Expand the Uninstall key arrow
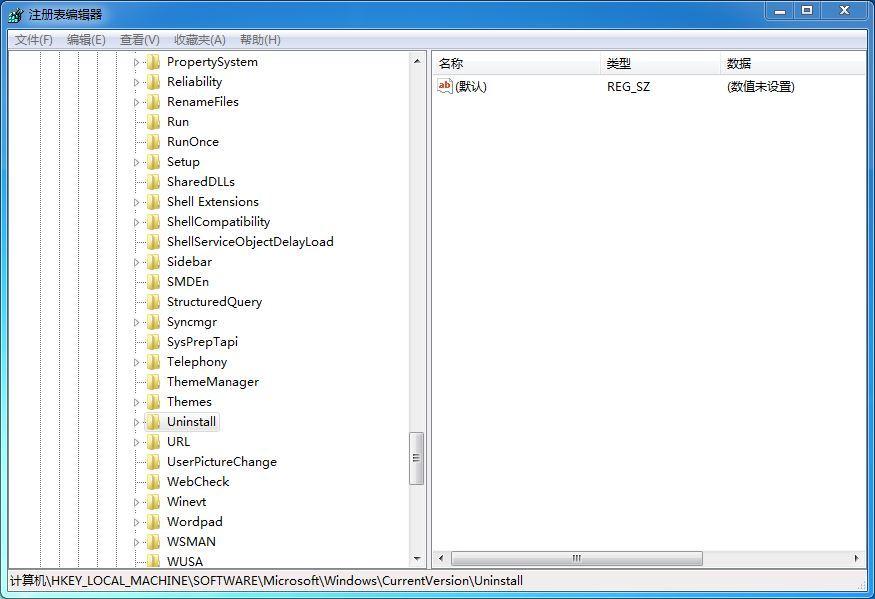The height and width of the screenshot is (599, 875). 137,423
